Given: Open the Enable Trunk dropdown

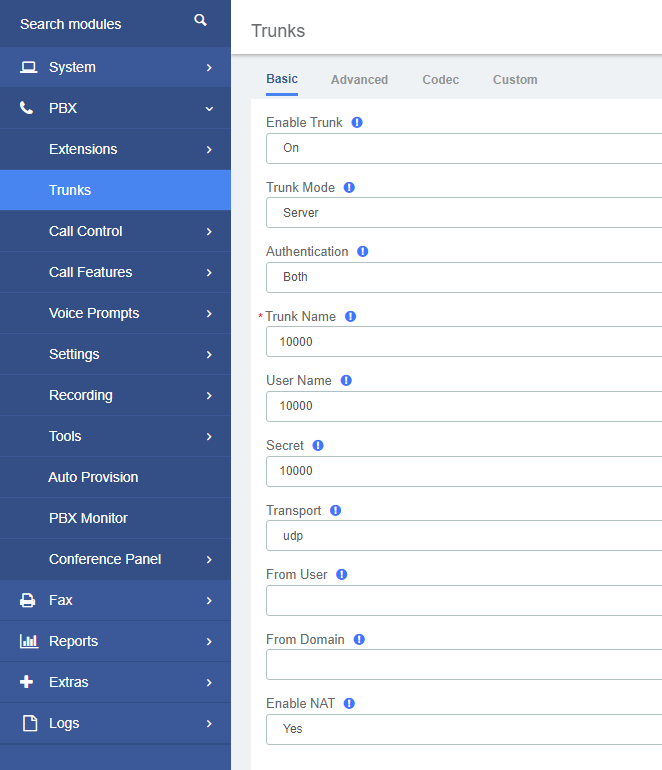Looking at the screenshot, I should coord(464,148).
